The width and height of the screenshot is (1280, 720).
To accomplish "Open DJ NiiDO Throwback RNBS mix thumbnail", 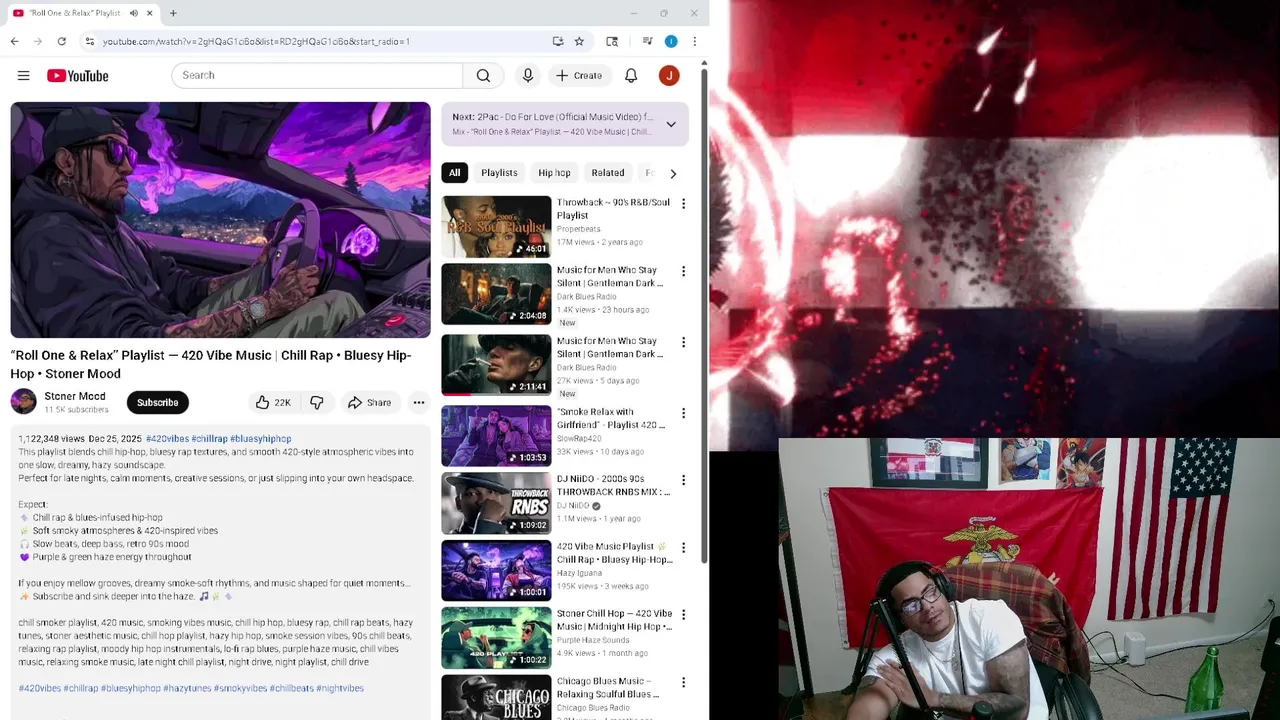I will [x=496, y=503].
